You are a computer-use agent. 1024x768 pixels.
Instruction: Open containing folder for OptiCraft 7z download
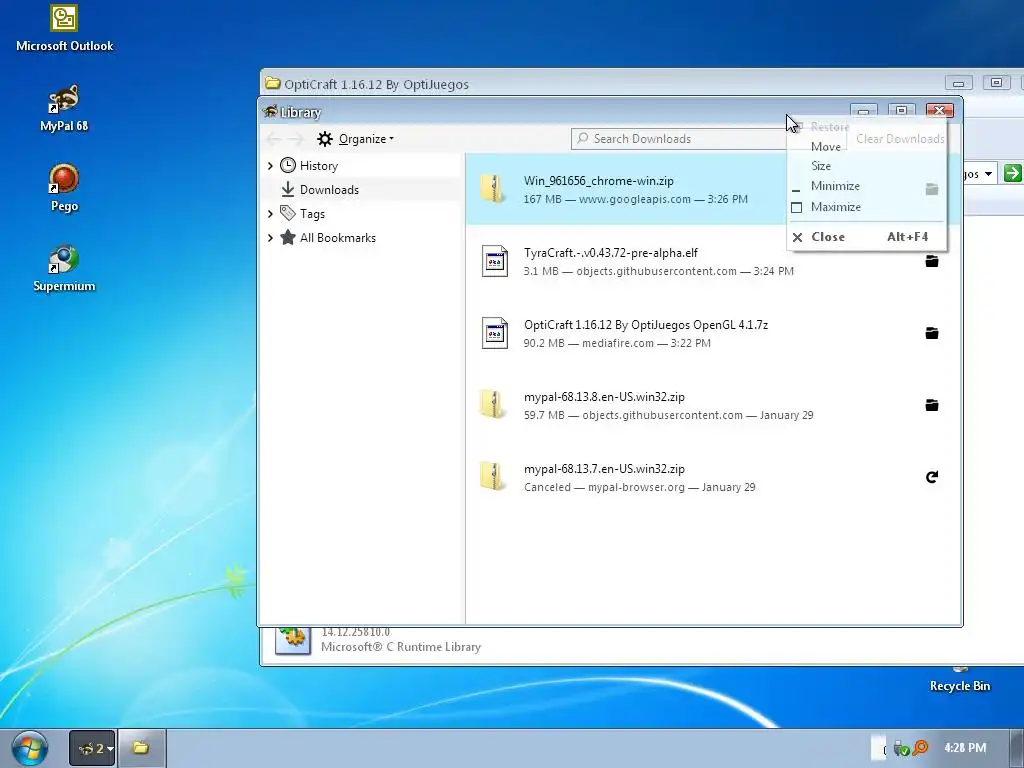click(x=932, y=333)
